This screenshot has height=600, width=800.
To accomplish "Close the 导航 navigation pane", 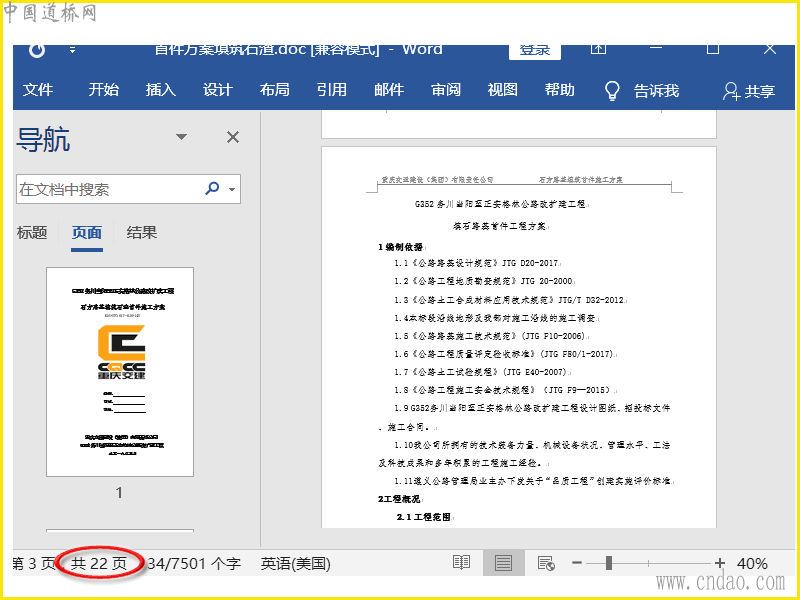I will click(233, 137).
